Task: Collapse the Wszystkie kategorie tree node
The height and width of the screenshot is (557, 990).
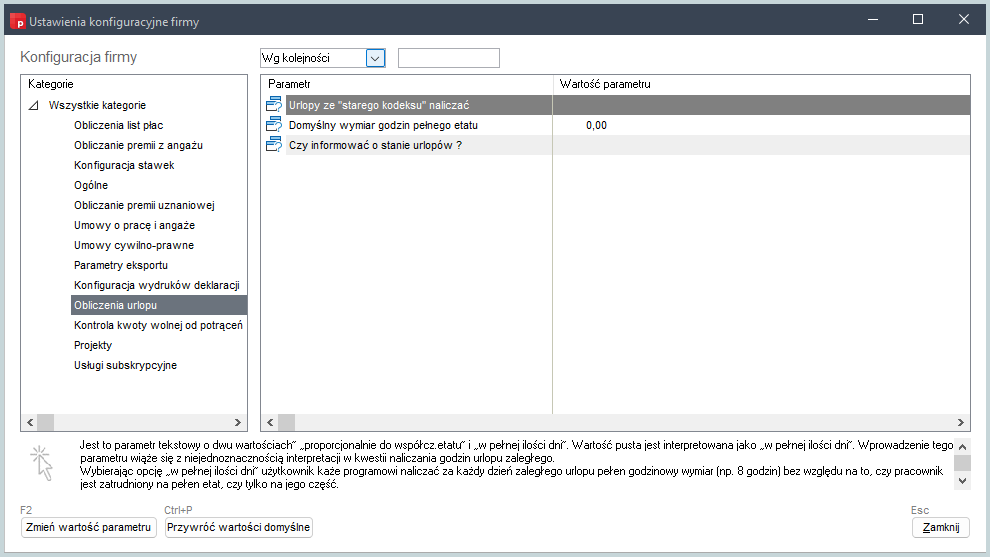Action: click(34, 105)
